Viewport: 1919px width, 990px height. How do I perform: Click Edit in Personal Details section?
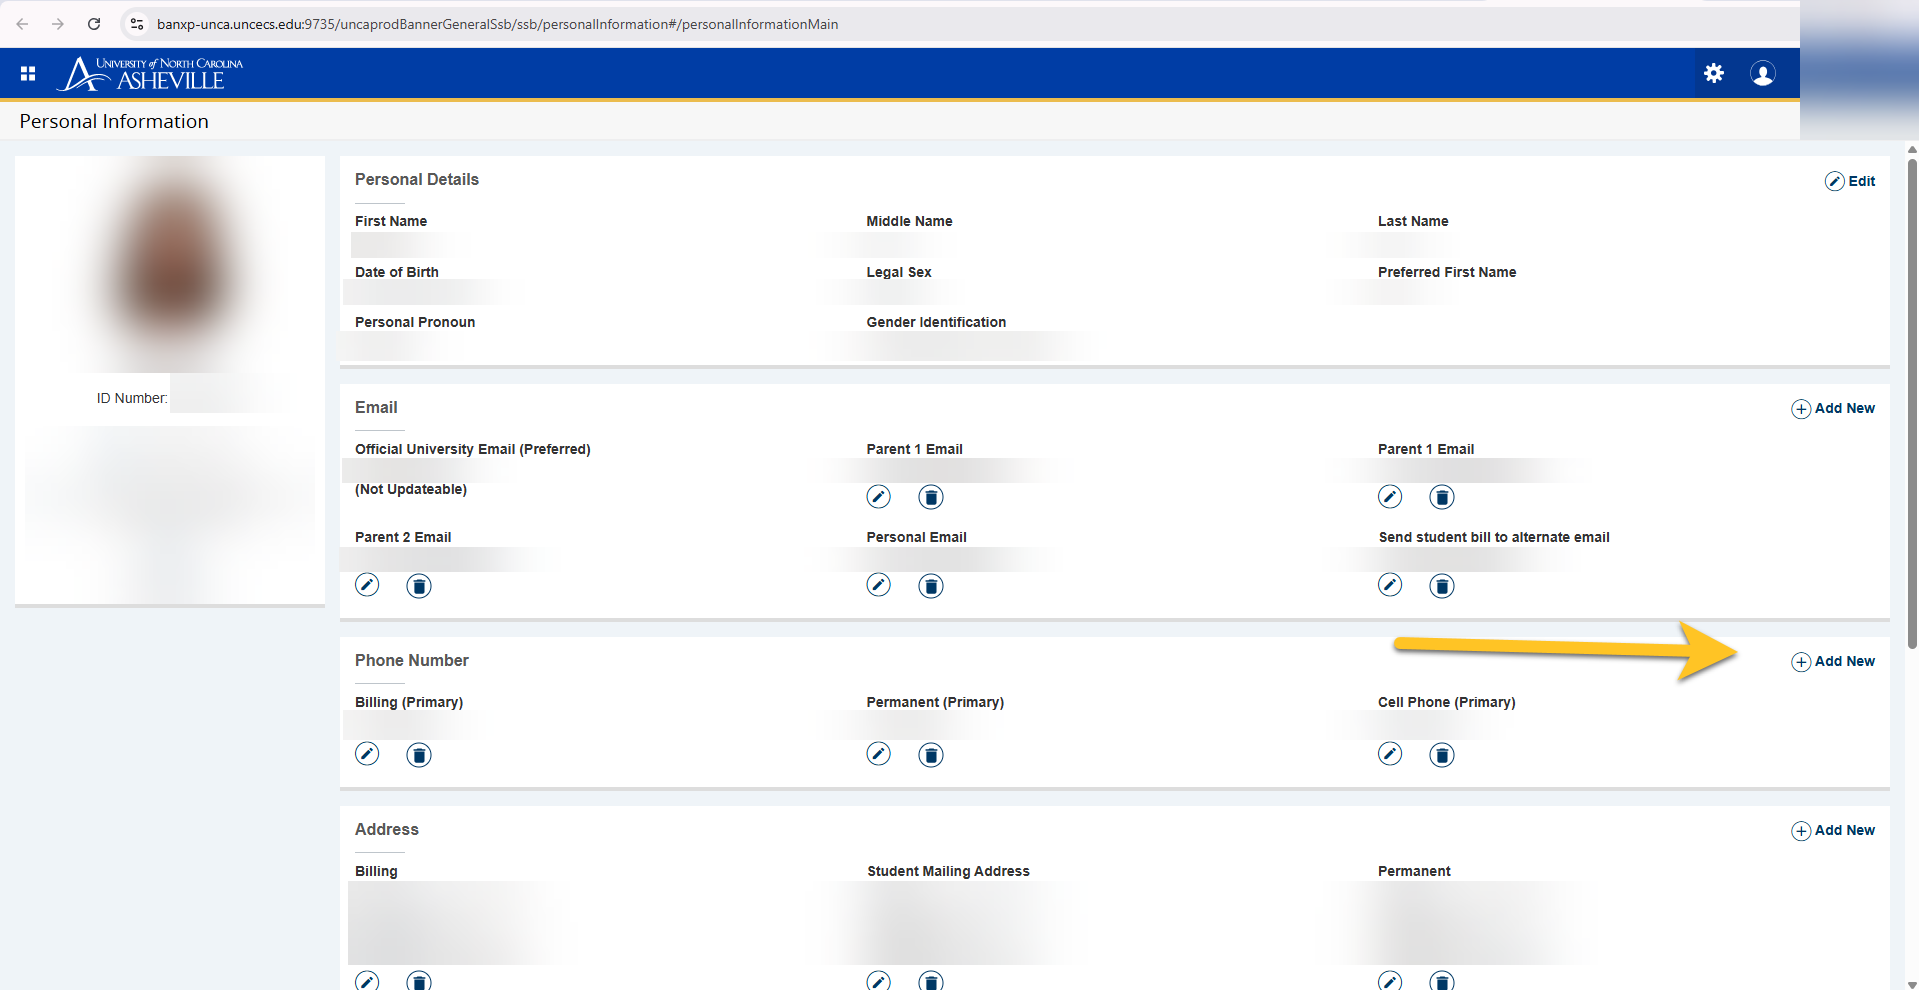coord(1850,181)
